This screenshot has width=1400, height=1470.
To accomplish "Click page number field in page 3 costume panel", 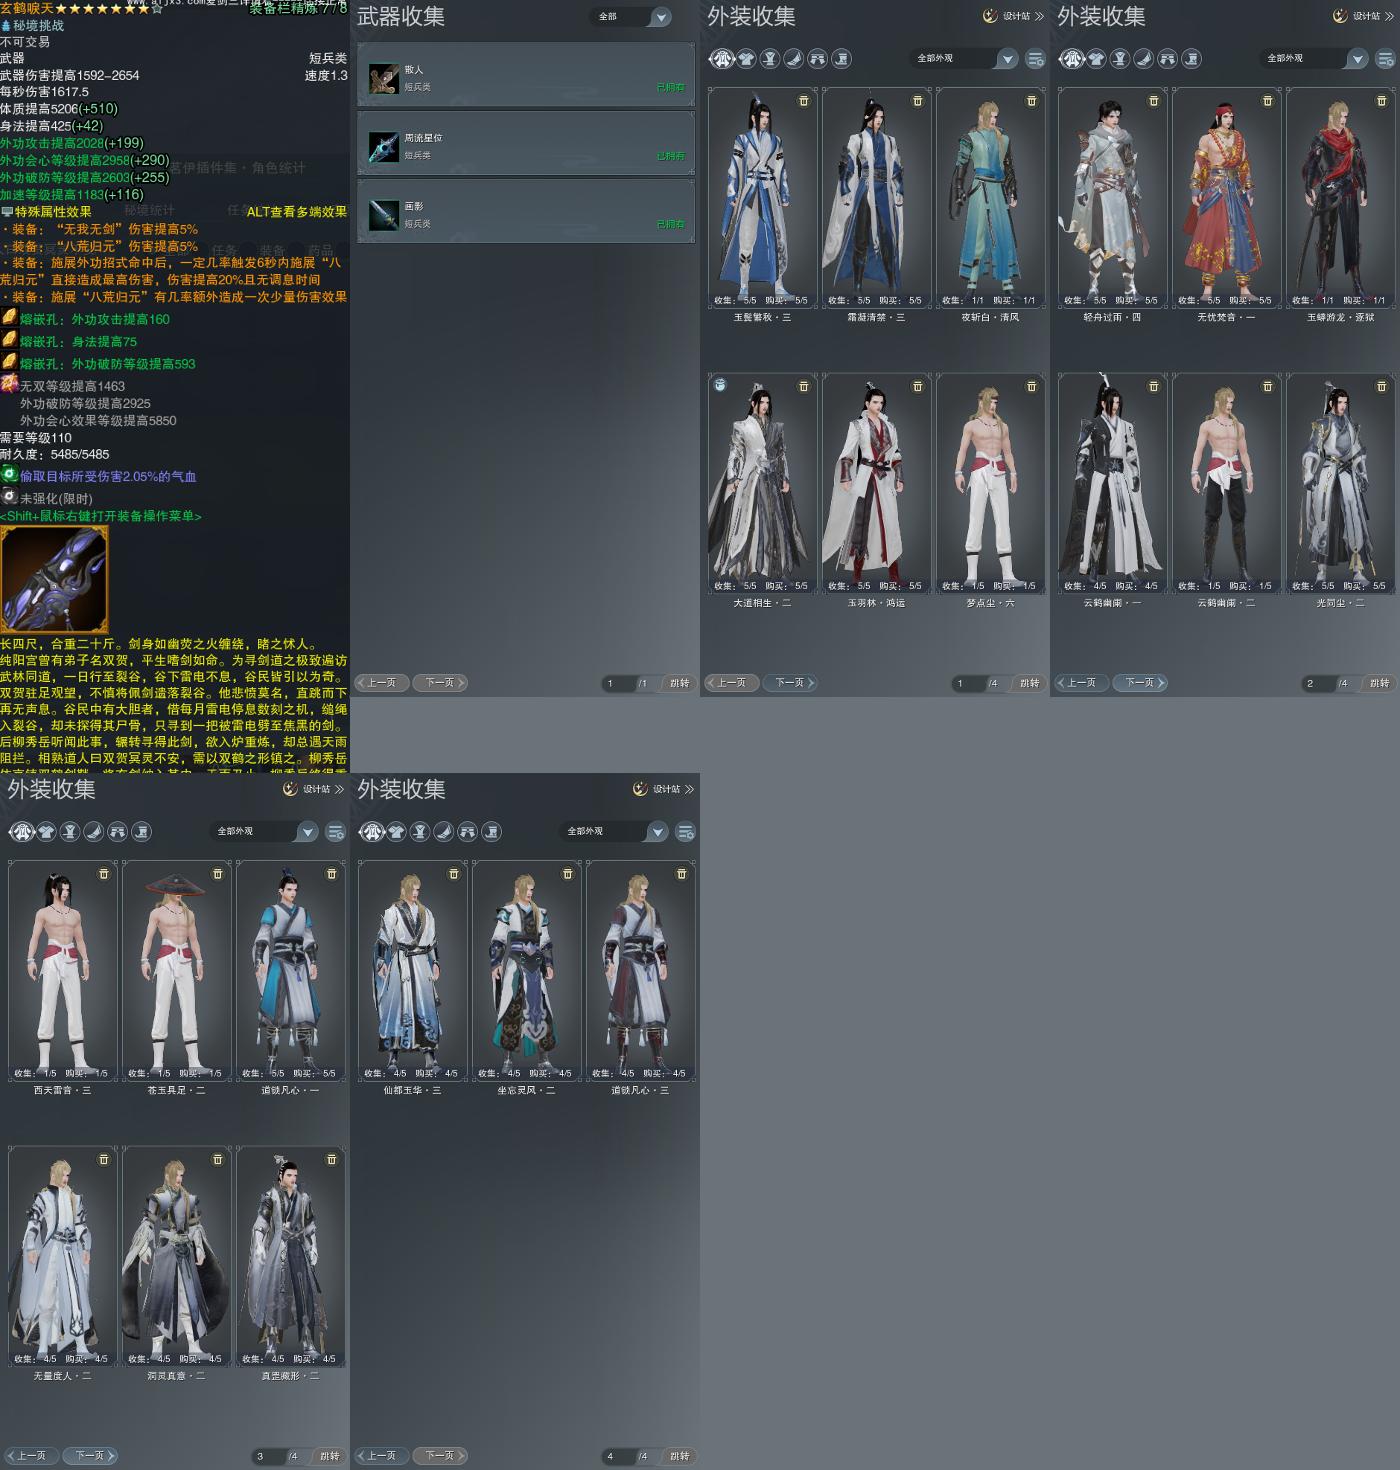I will click(x=269, y=1456).
